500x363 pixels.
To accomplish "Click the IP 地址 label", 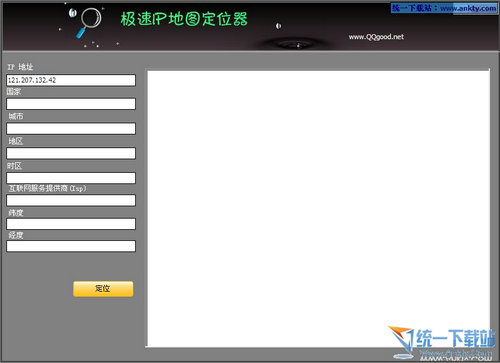I will pos(20,67).
